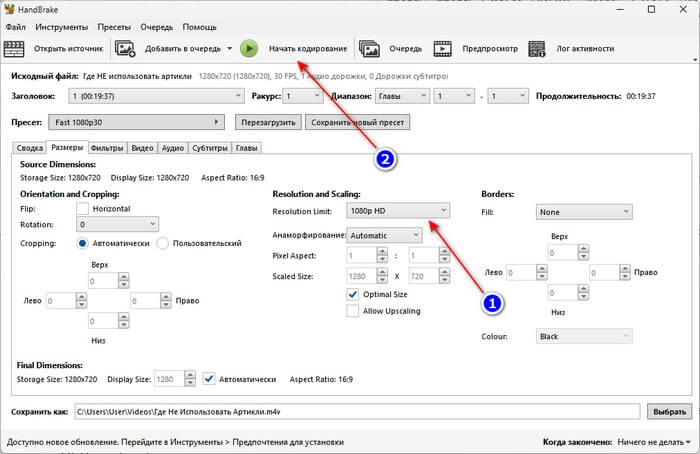
Task: Click the Pixel Aspect second stepper
Action: coord(444,255)
